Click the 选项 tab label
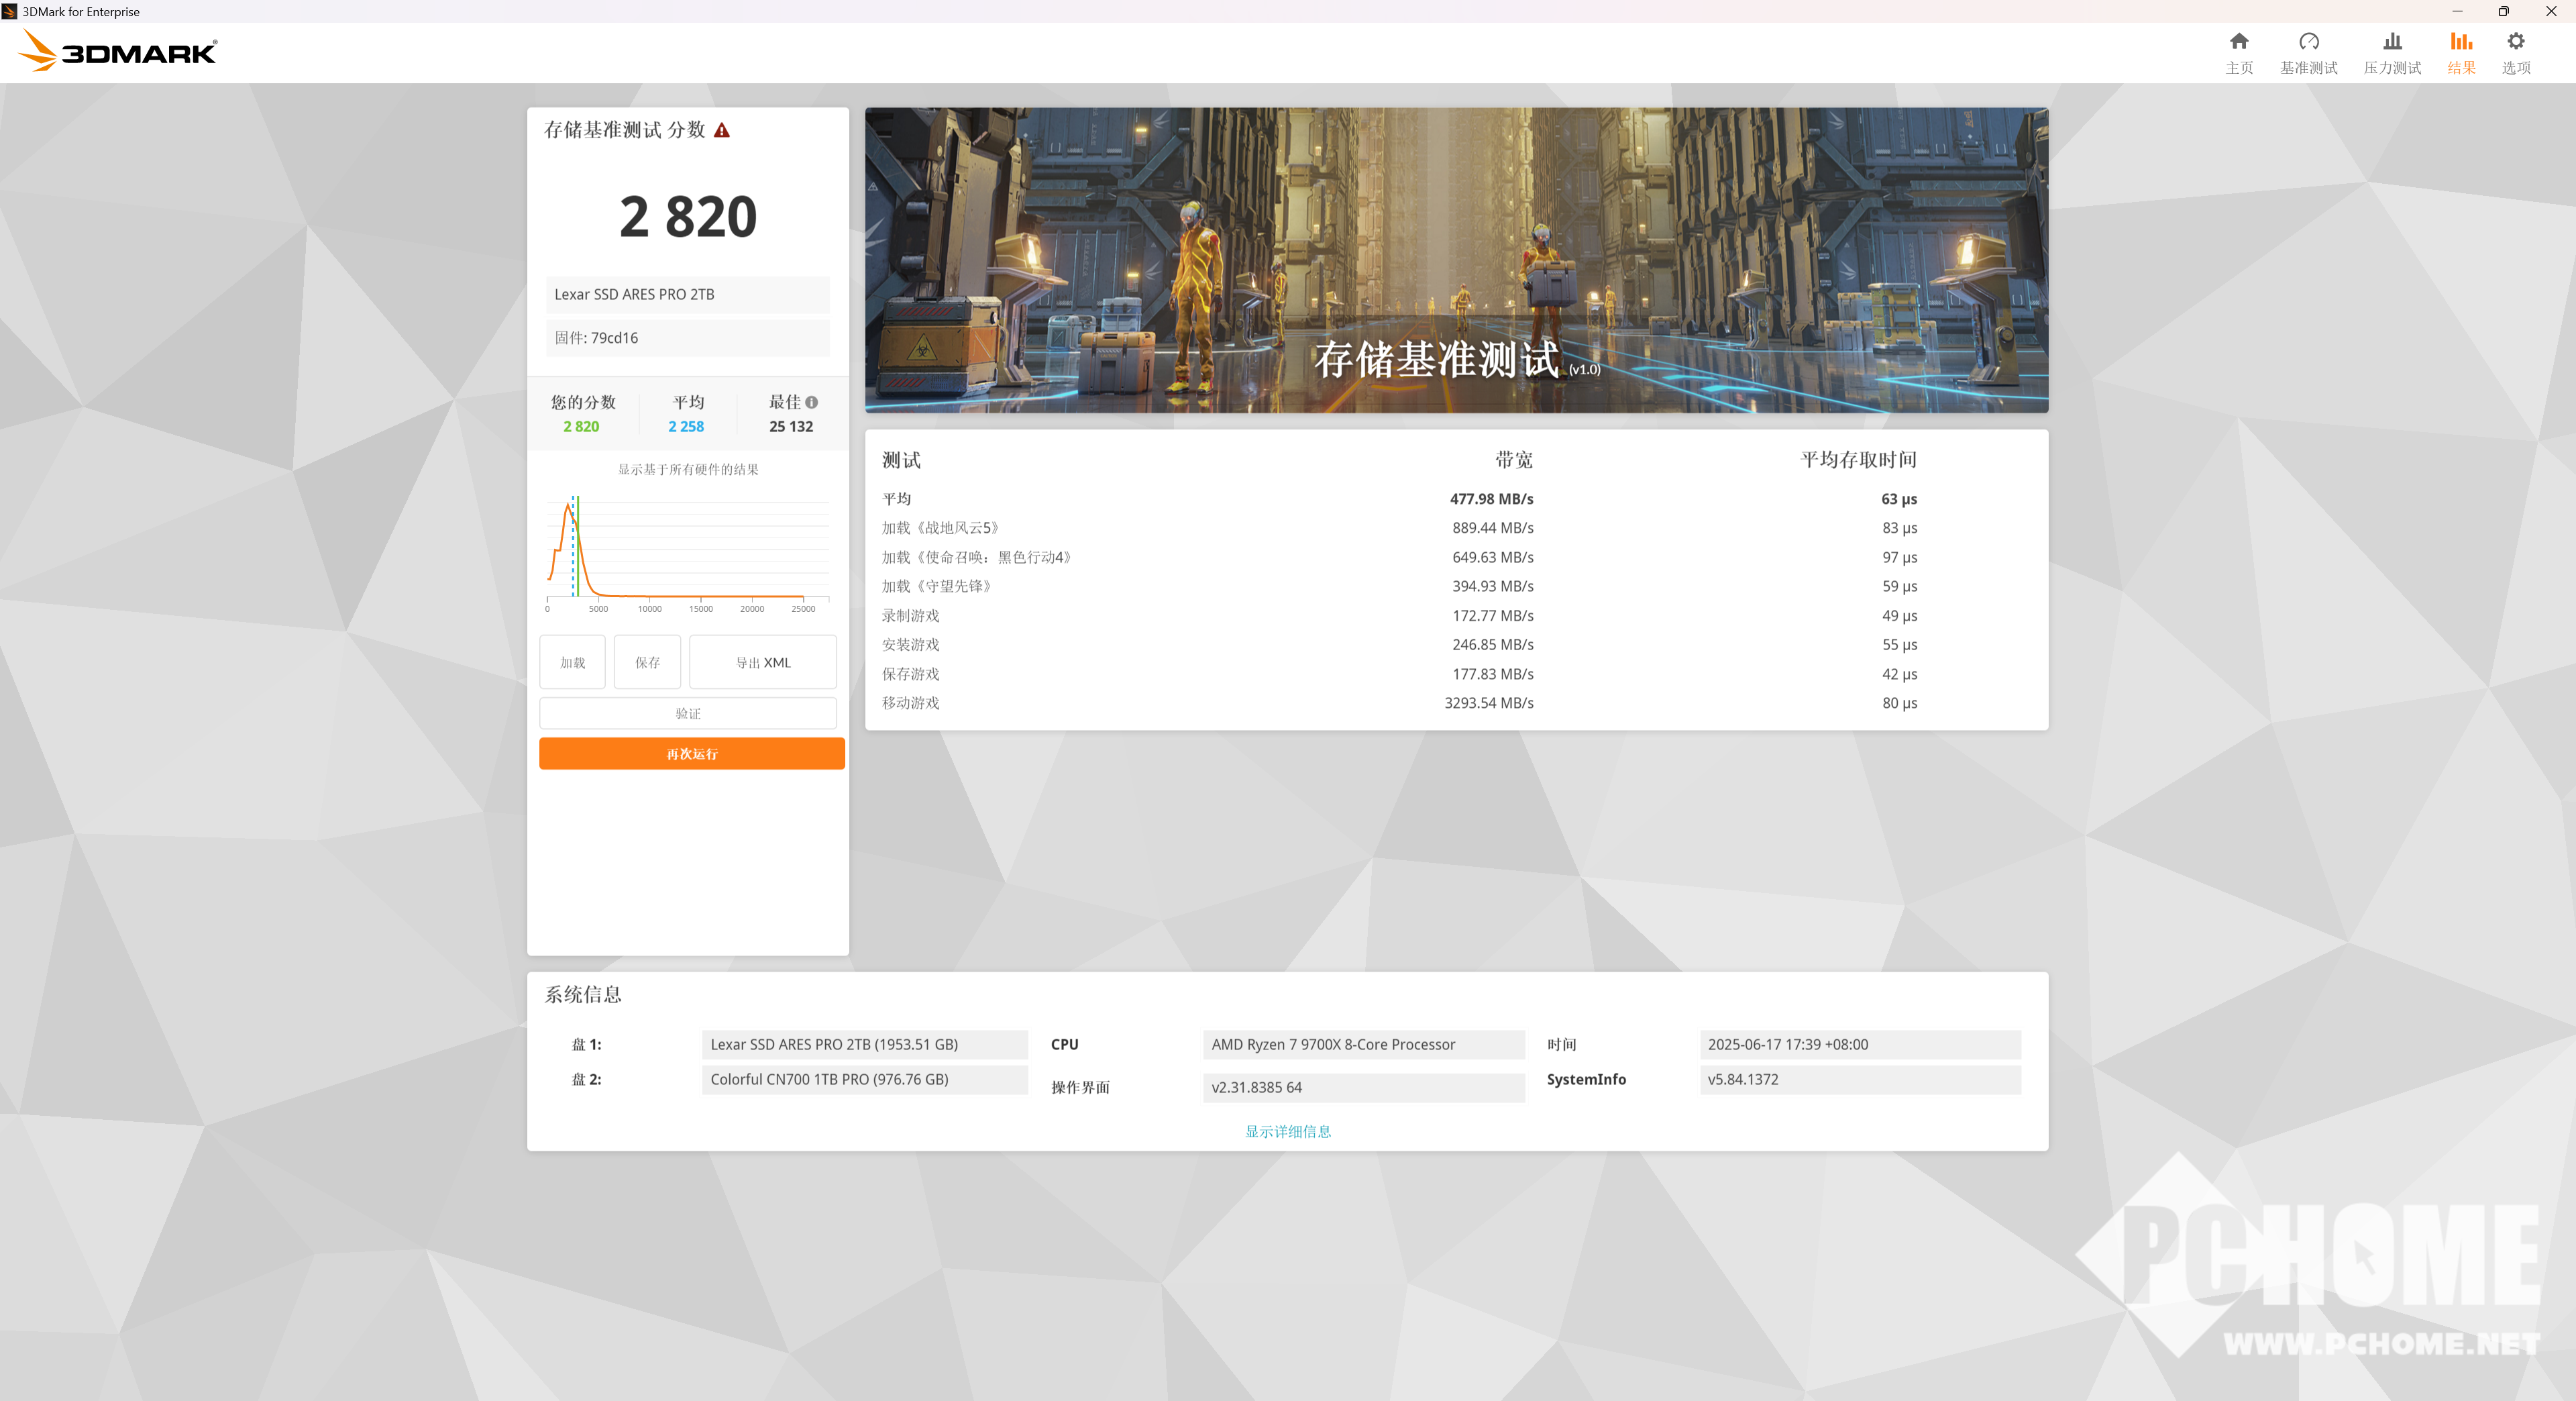 tap(2515, 68)
